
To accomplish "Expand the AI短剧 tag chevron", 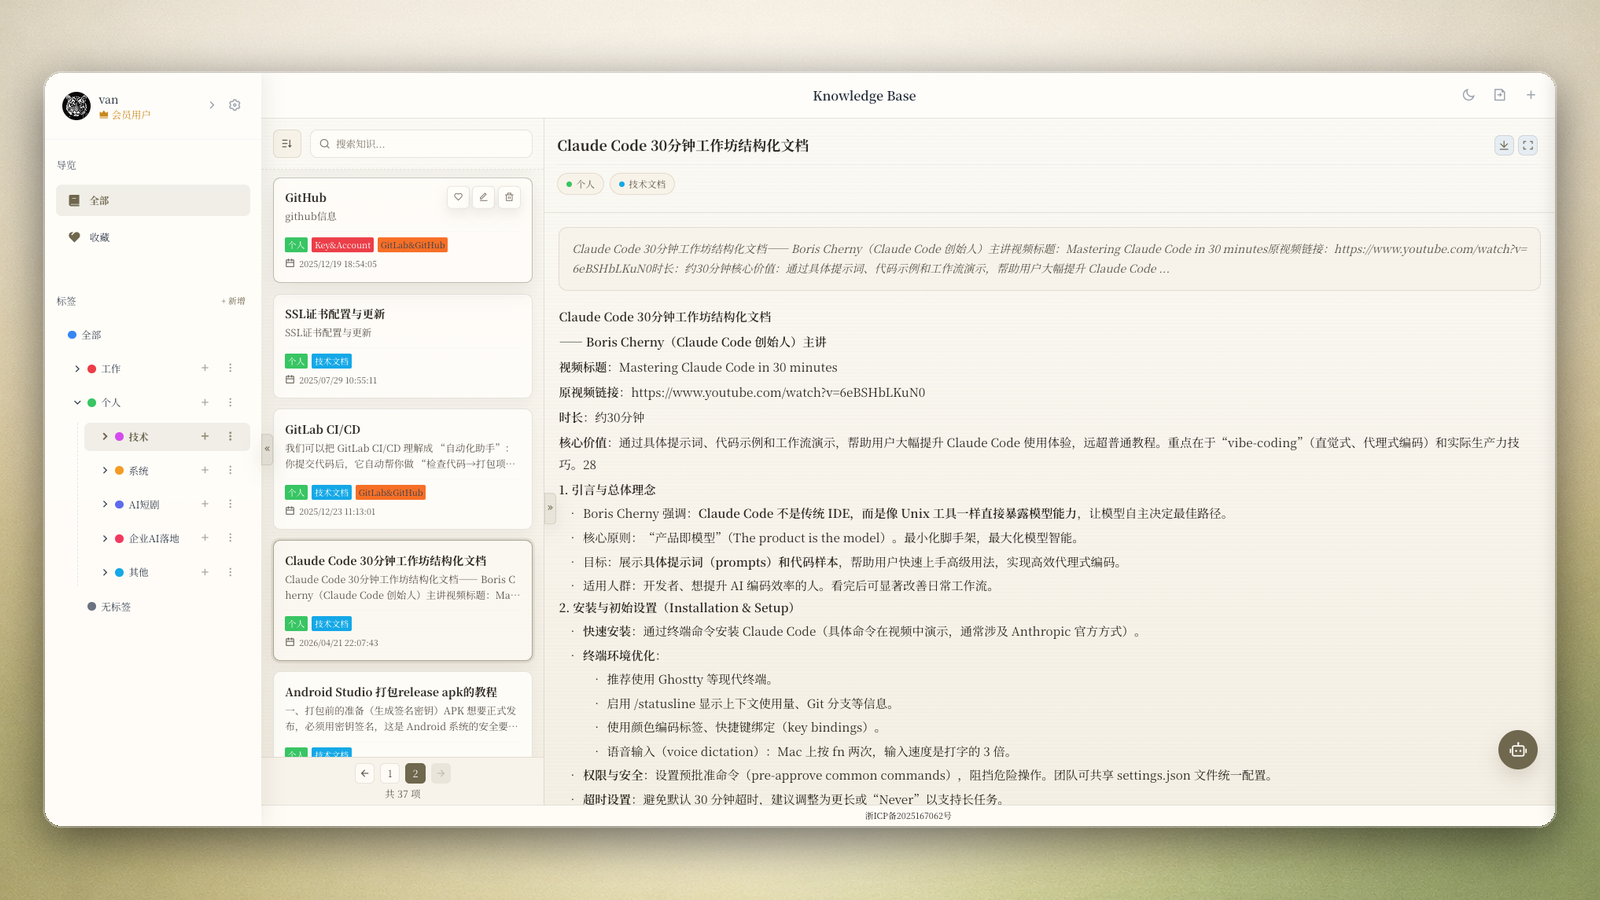I will (x=105, y=505).
